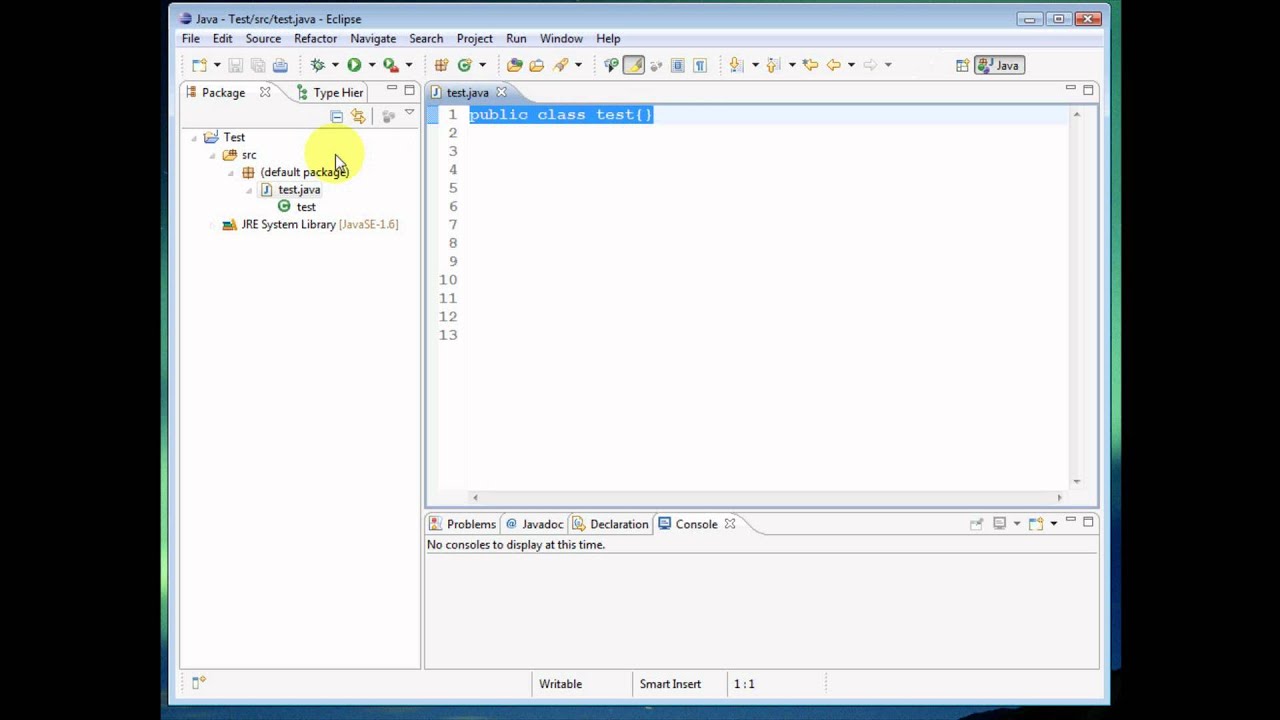Image resolution: width=1280 pixels, height=720 pixels.
Task: Switch to the Javadoc tab
Action: 534,524
